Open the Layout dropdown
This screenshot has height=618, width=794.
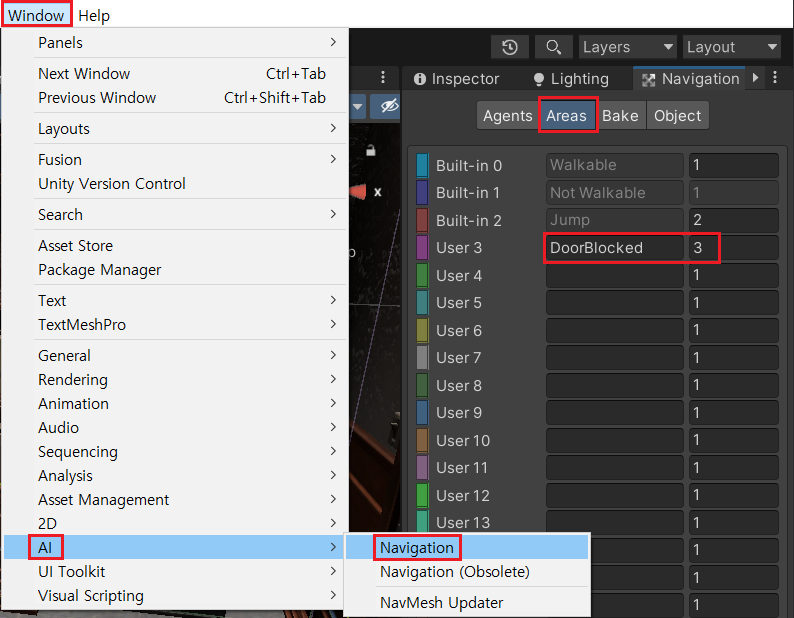pyautogui.click(x=732, y=47)
